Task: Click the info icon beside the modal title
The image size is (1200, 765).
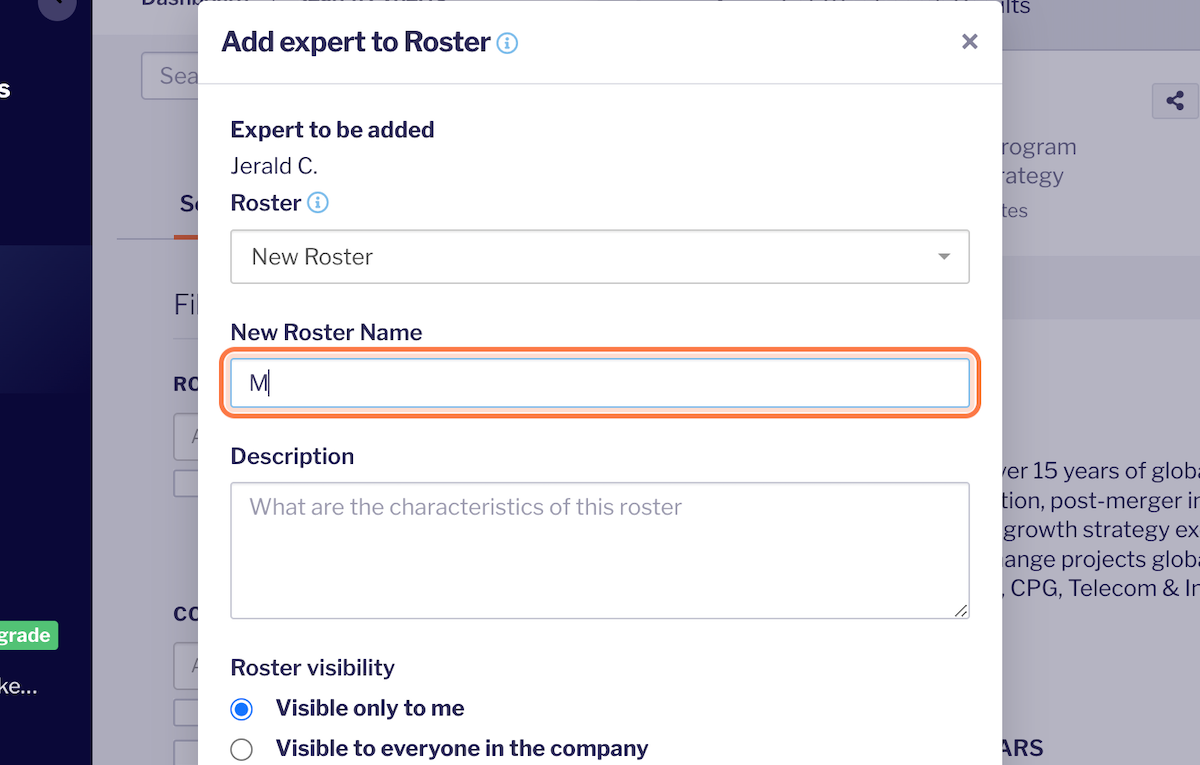Action: pos(507,43)
